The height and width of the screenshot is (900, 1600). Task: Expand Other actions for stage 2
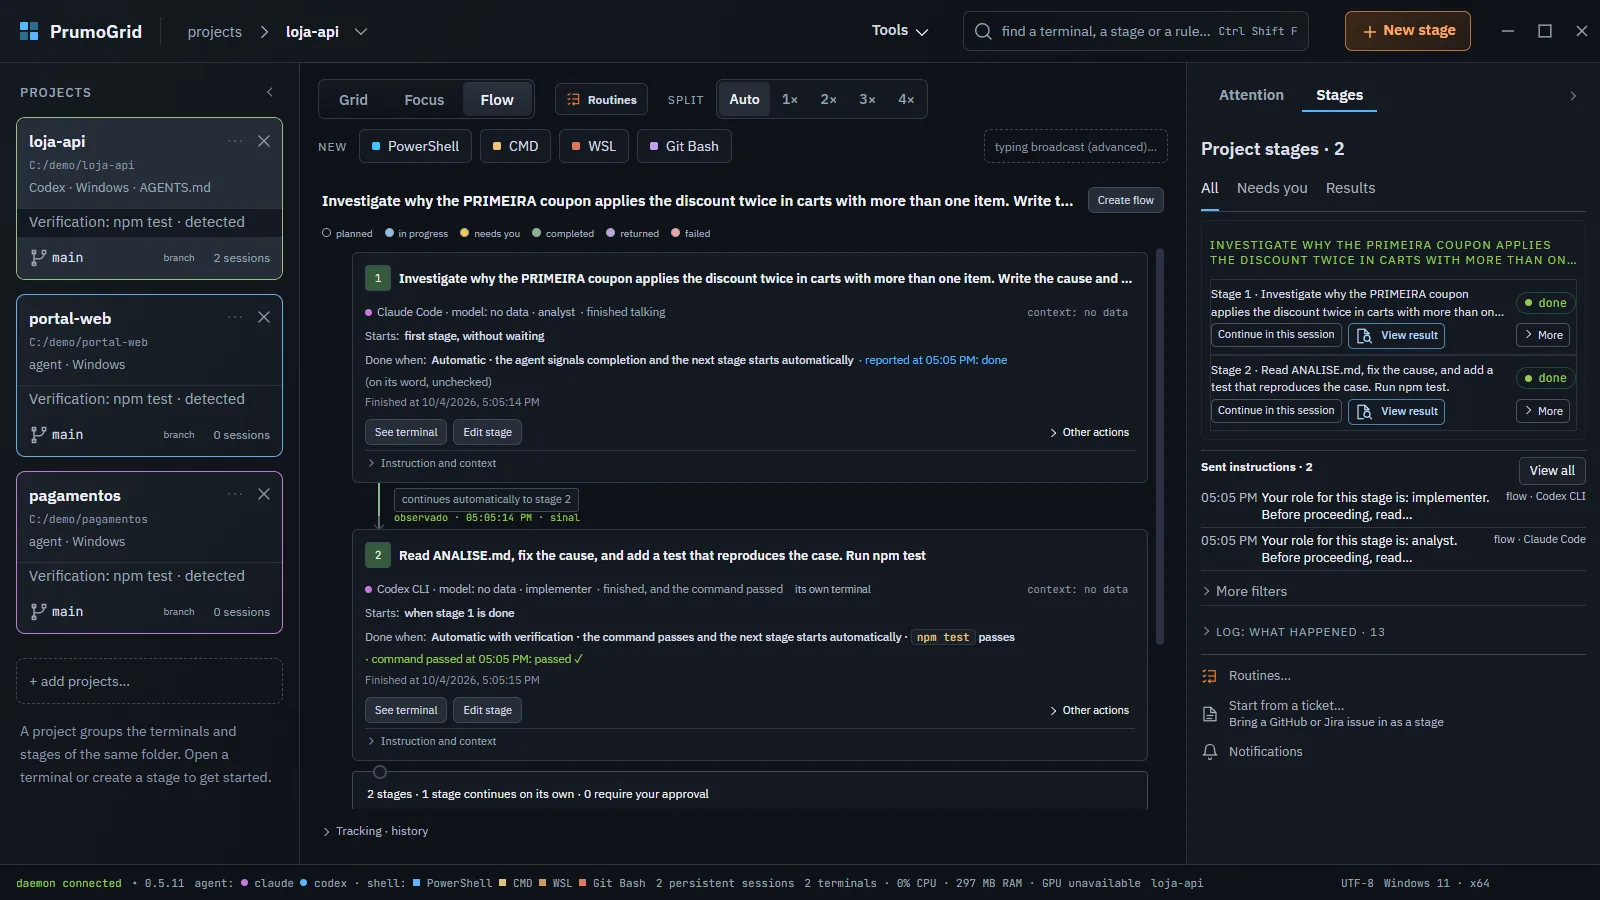coord(1089,710)
